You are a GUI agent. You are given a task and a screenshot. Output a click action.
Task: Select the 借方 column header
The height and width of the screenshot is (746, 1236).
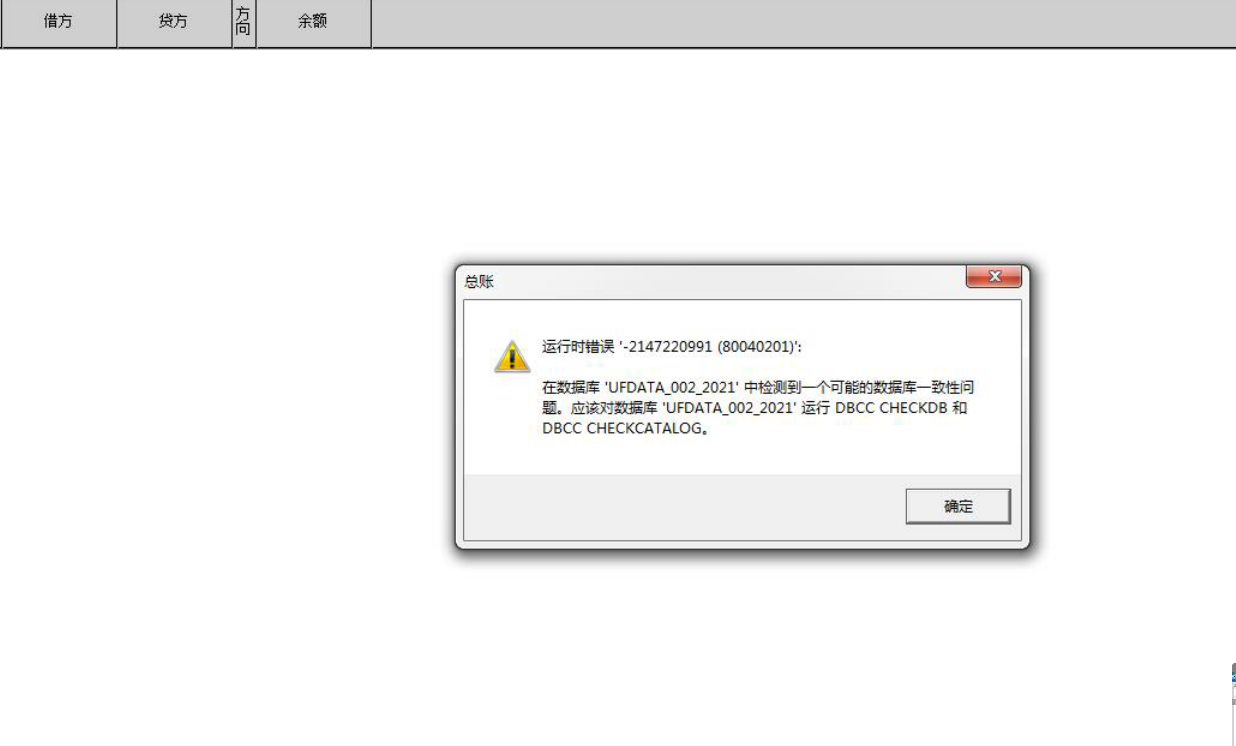point(58,22)
